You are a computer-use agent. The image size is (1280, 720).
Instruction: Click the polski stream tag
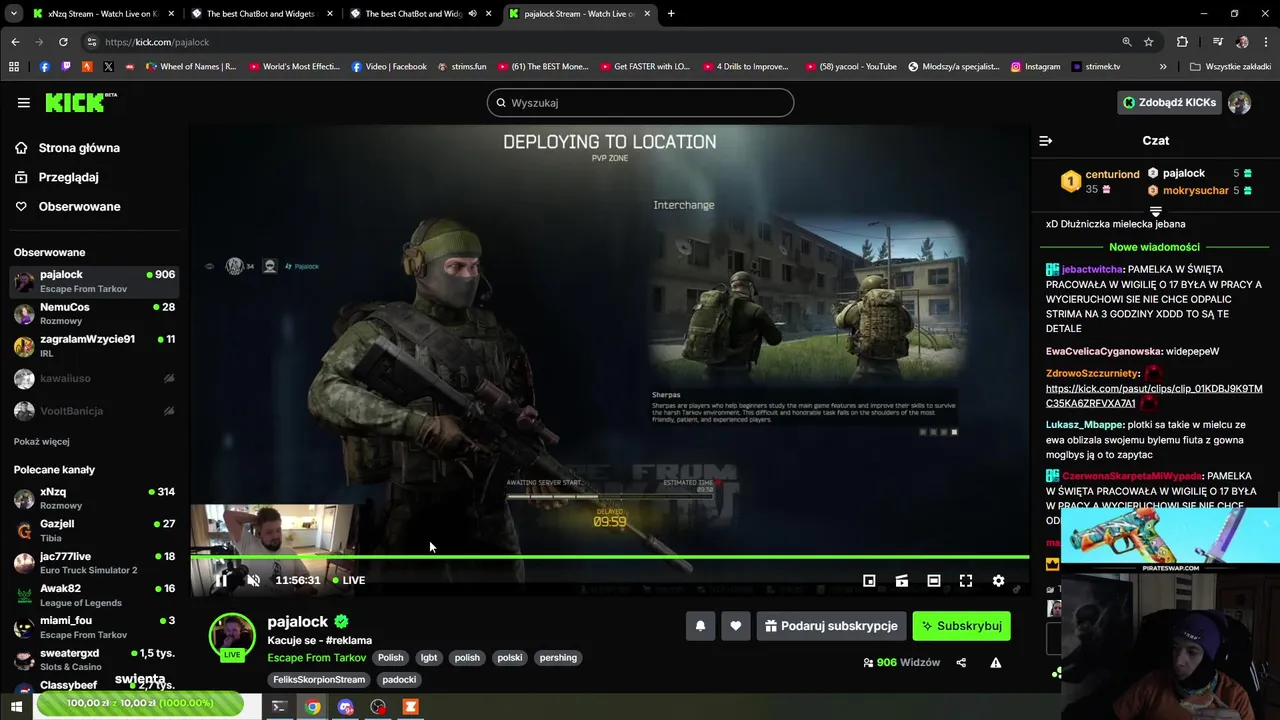[x=510, y=658]
